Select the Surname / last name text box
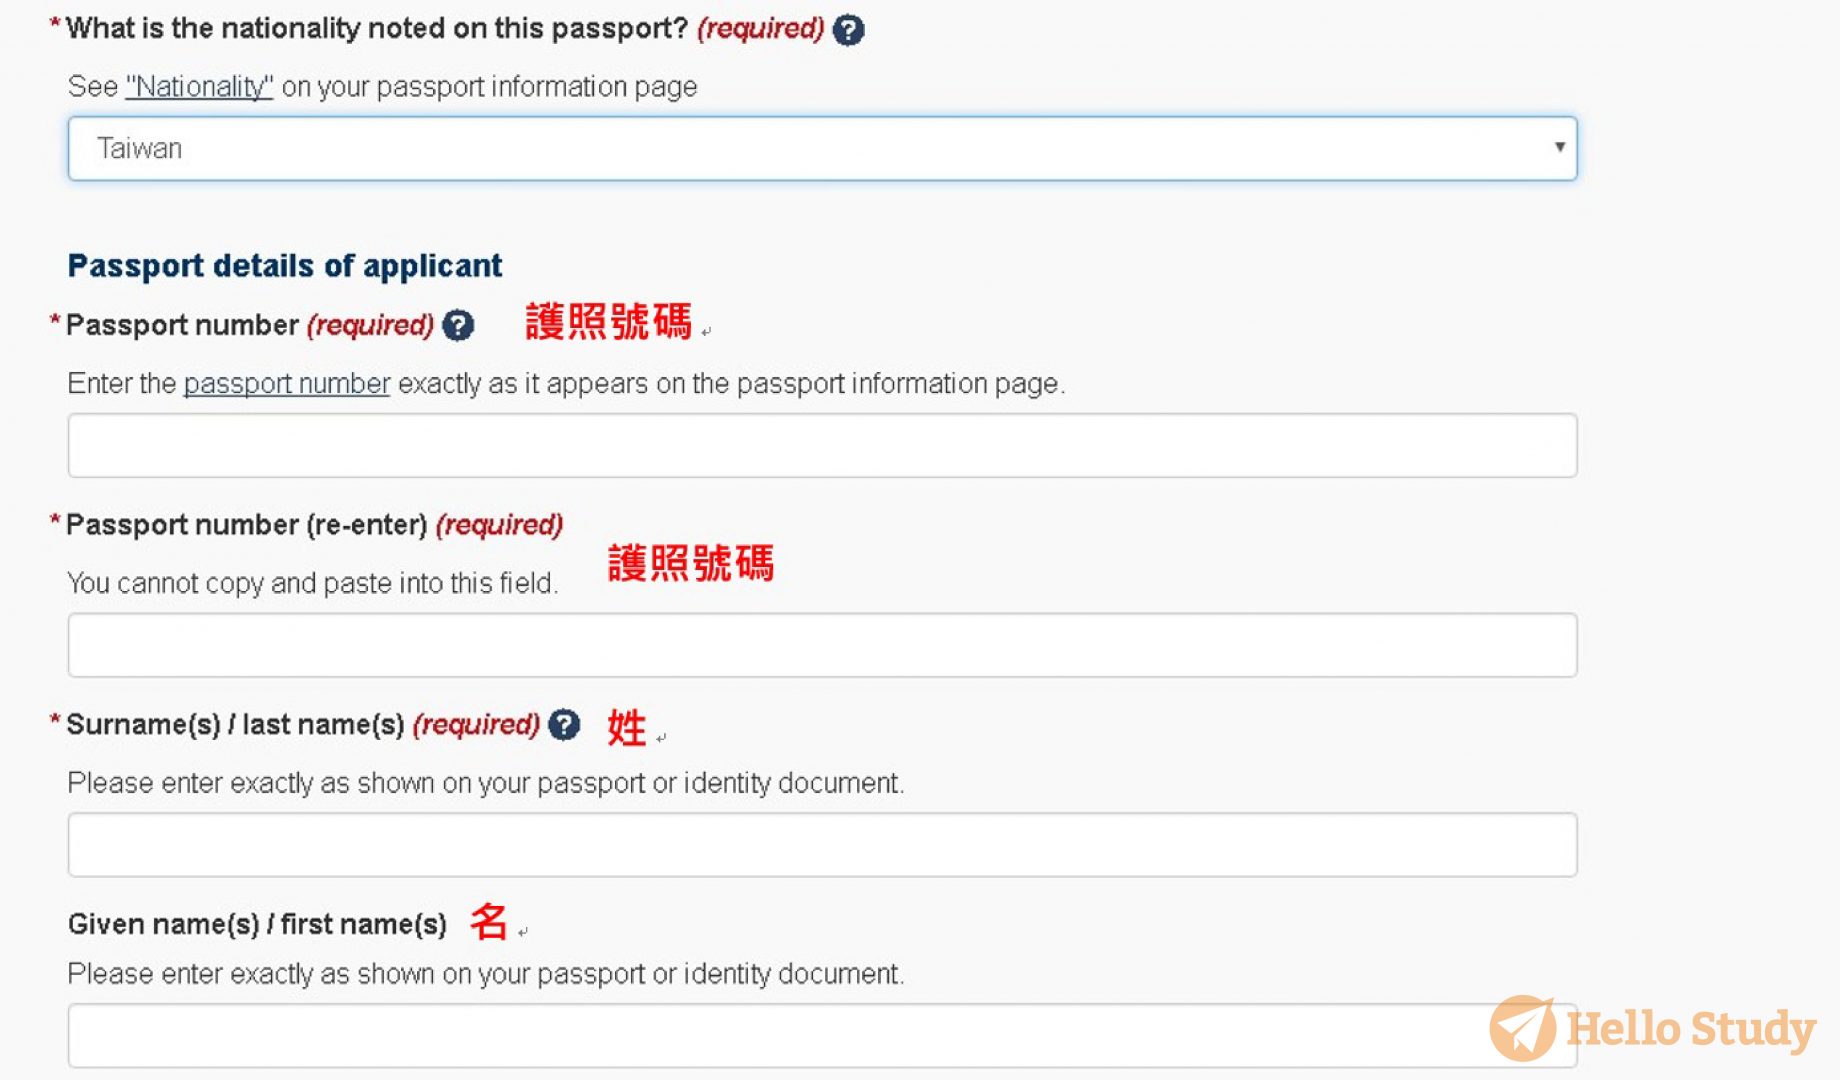The image size is (1840, 1080). pyautogui.click(x=822, y=845)
